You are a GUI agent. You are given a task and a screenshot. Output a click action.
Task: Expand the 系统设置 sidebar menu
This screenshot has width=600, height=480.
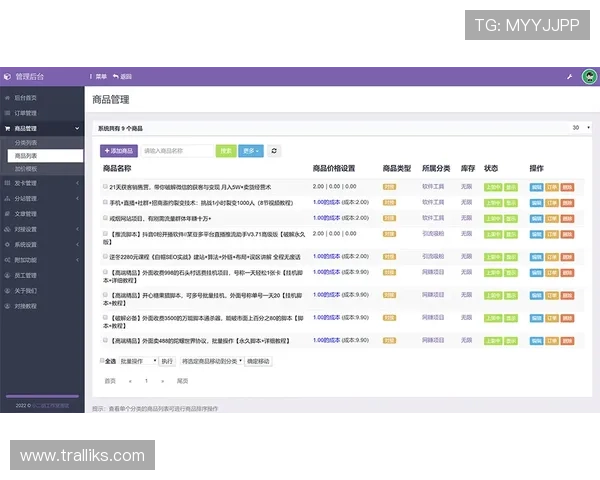click(x=40, y=244)
